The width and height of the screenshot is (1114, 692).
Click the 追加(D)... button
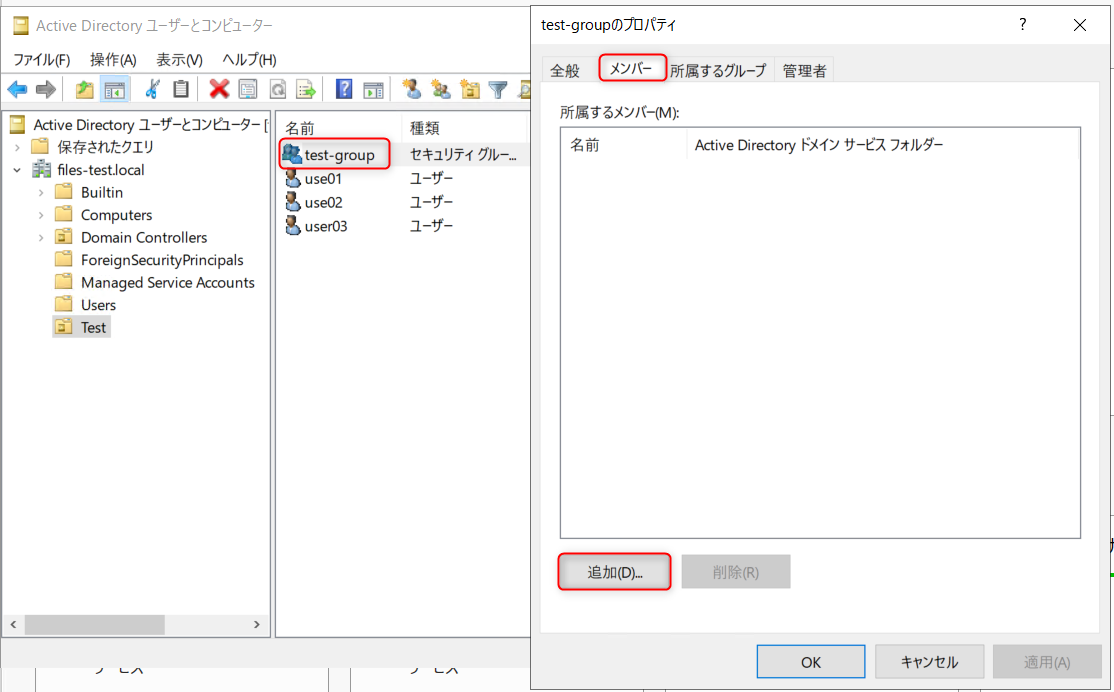(x=614, y=572)
